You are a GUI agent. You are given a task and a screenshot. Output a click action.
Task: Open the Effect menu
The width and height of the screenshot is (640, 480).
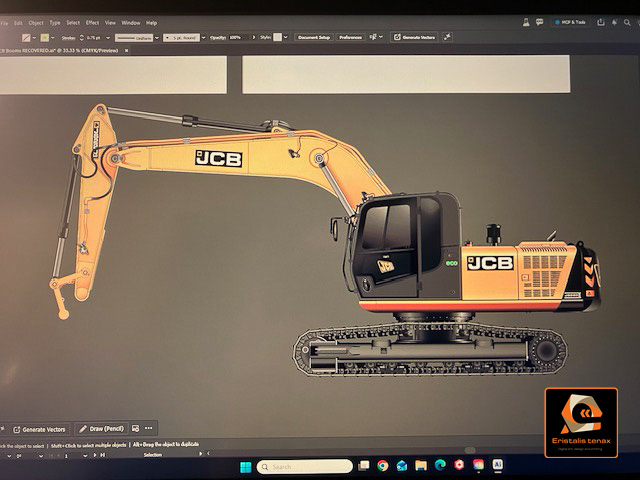click(92, 23)
